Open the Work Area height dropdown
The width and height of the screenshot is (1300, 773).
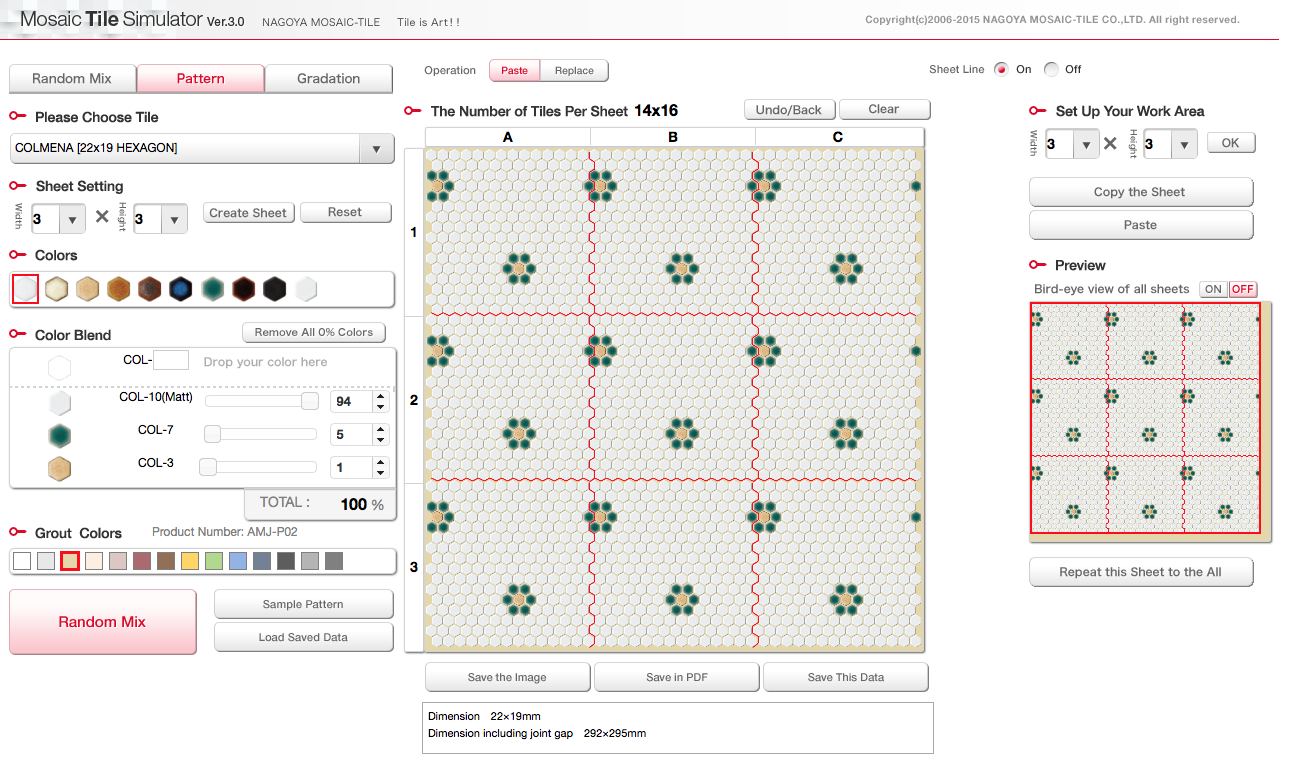pos(1185,143)
